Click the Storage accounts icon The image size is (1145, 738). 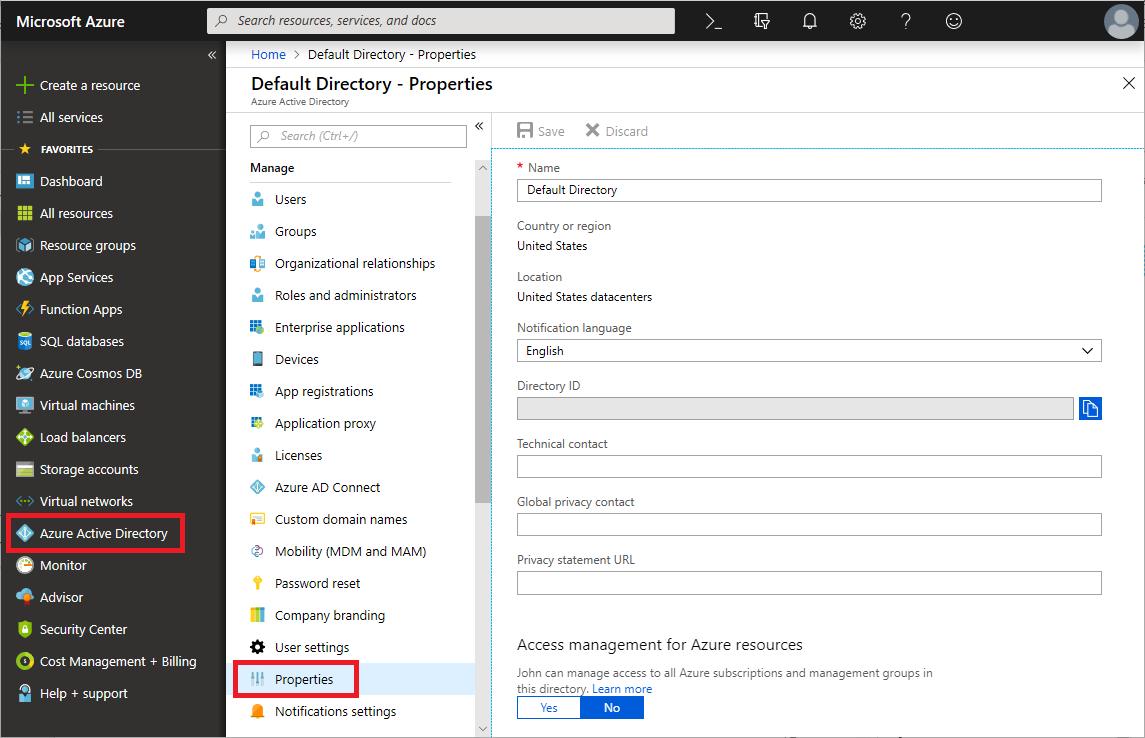click(25, 469)
